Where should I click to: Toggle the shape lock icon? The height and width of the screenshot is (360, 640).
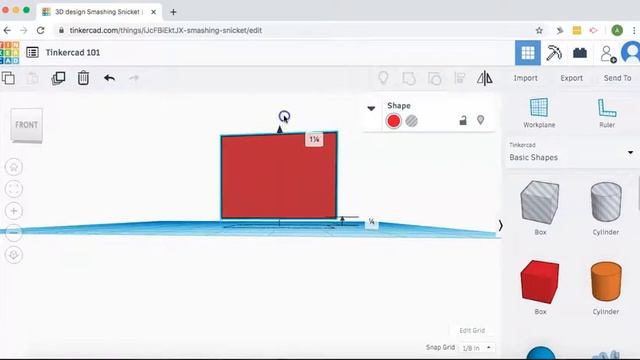[x=463, y=120]
